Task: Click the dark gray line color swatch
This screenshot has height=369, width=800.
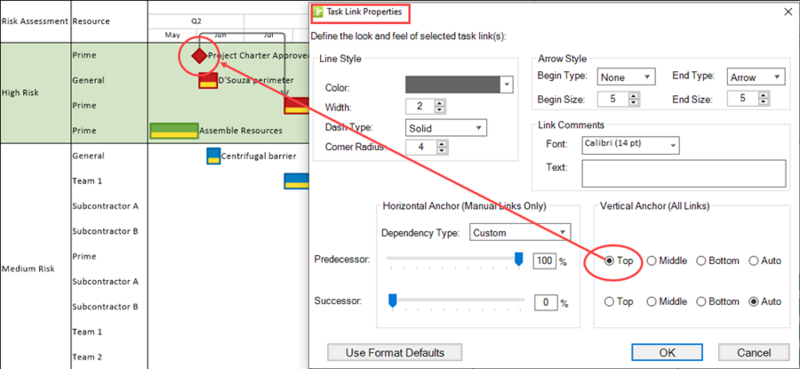Action: click(453, 85)
